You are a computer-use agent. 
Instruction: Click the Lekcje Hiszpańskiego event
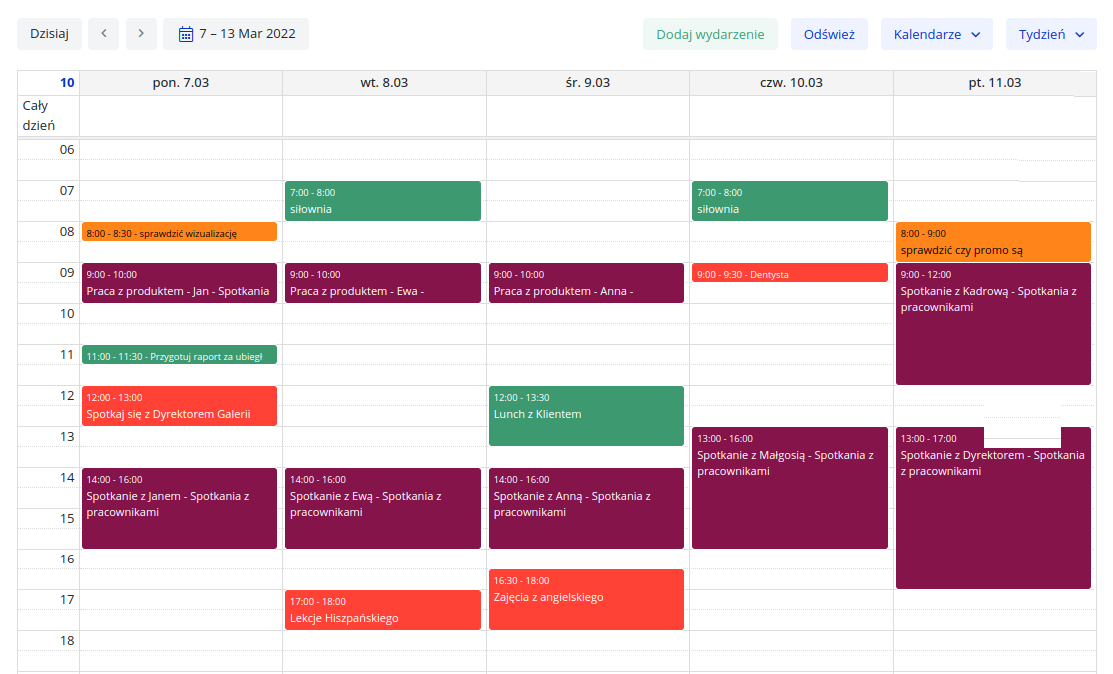click(x=383, y=610)
